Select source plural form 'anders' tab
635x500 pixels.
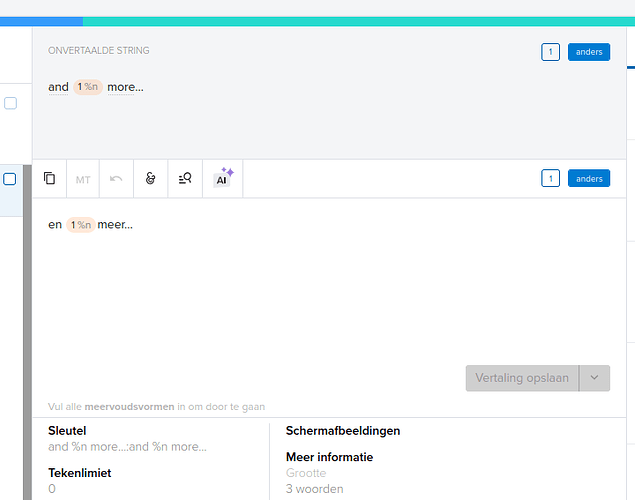pyautogui.click(x=589, y=52)
